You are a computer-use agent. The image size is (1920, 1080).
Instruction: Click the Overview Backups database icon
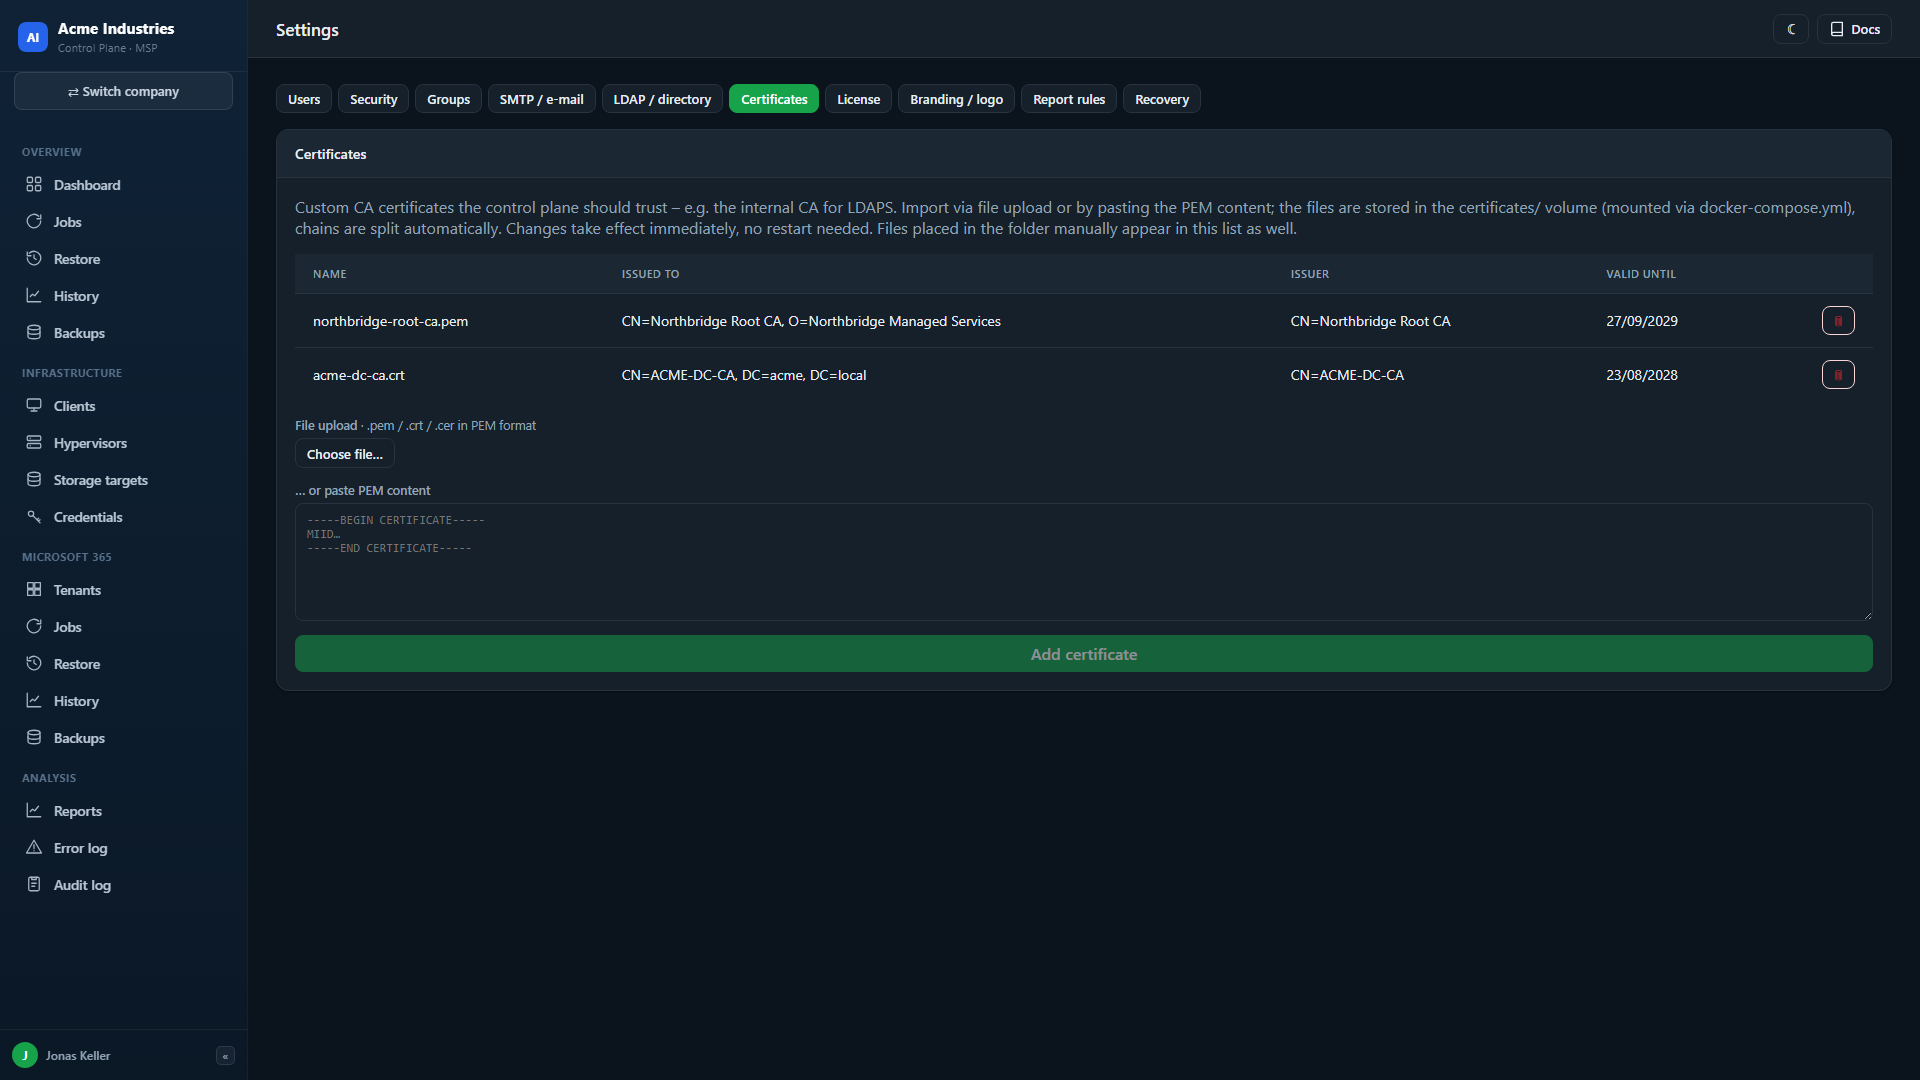coord(34,333)
